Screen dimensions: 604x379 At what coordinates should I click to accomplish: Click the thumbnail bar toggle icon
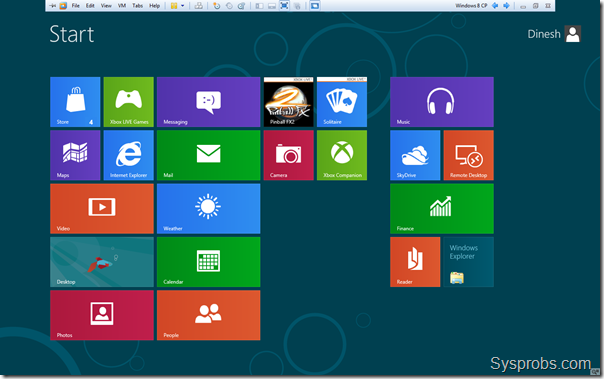pos(272,6)
